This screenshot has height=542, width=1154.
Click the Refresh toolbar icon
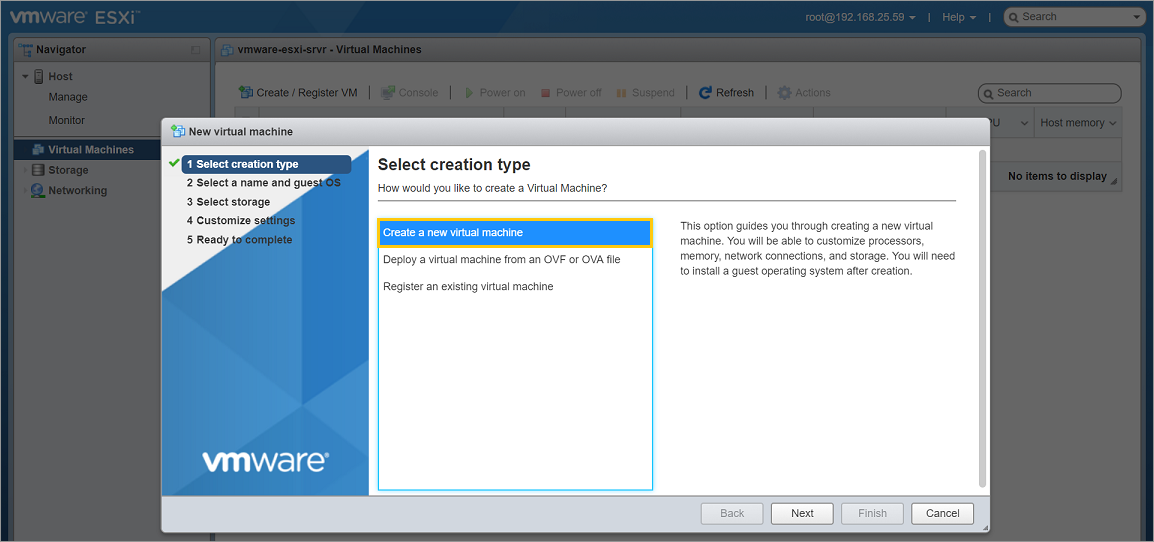coord(706,92)
